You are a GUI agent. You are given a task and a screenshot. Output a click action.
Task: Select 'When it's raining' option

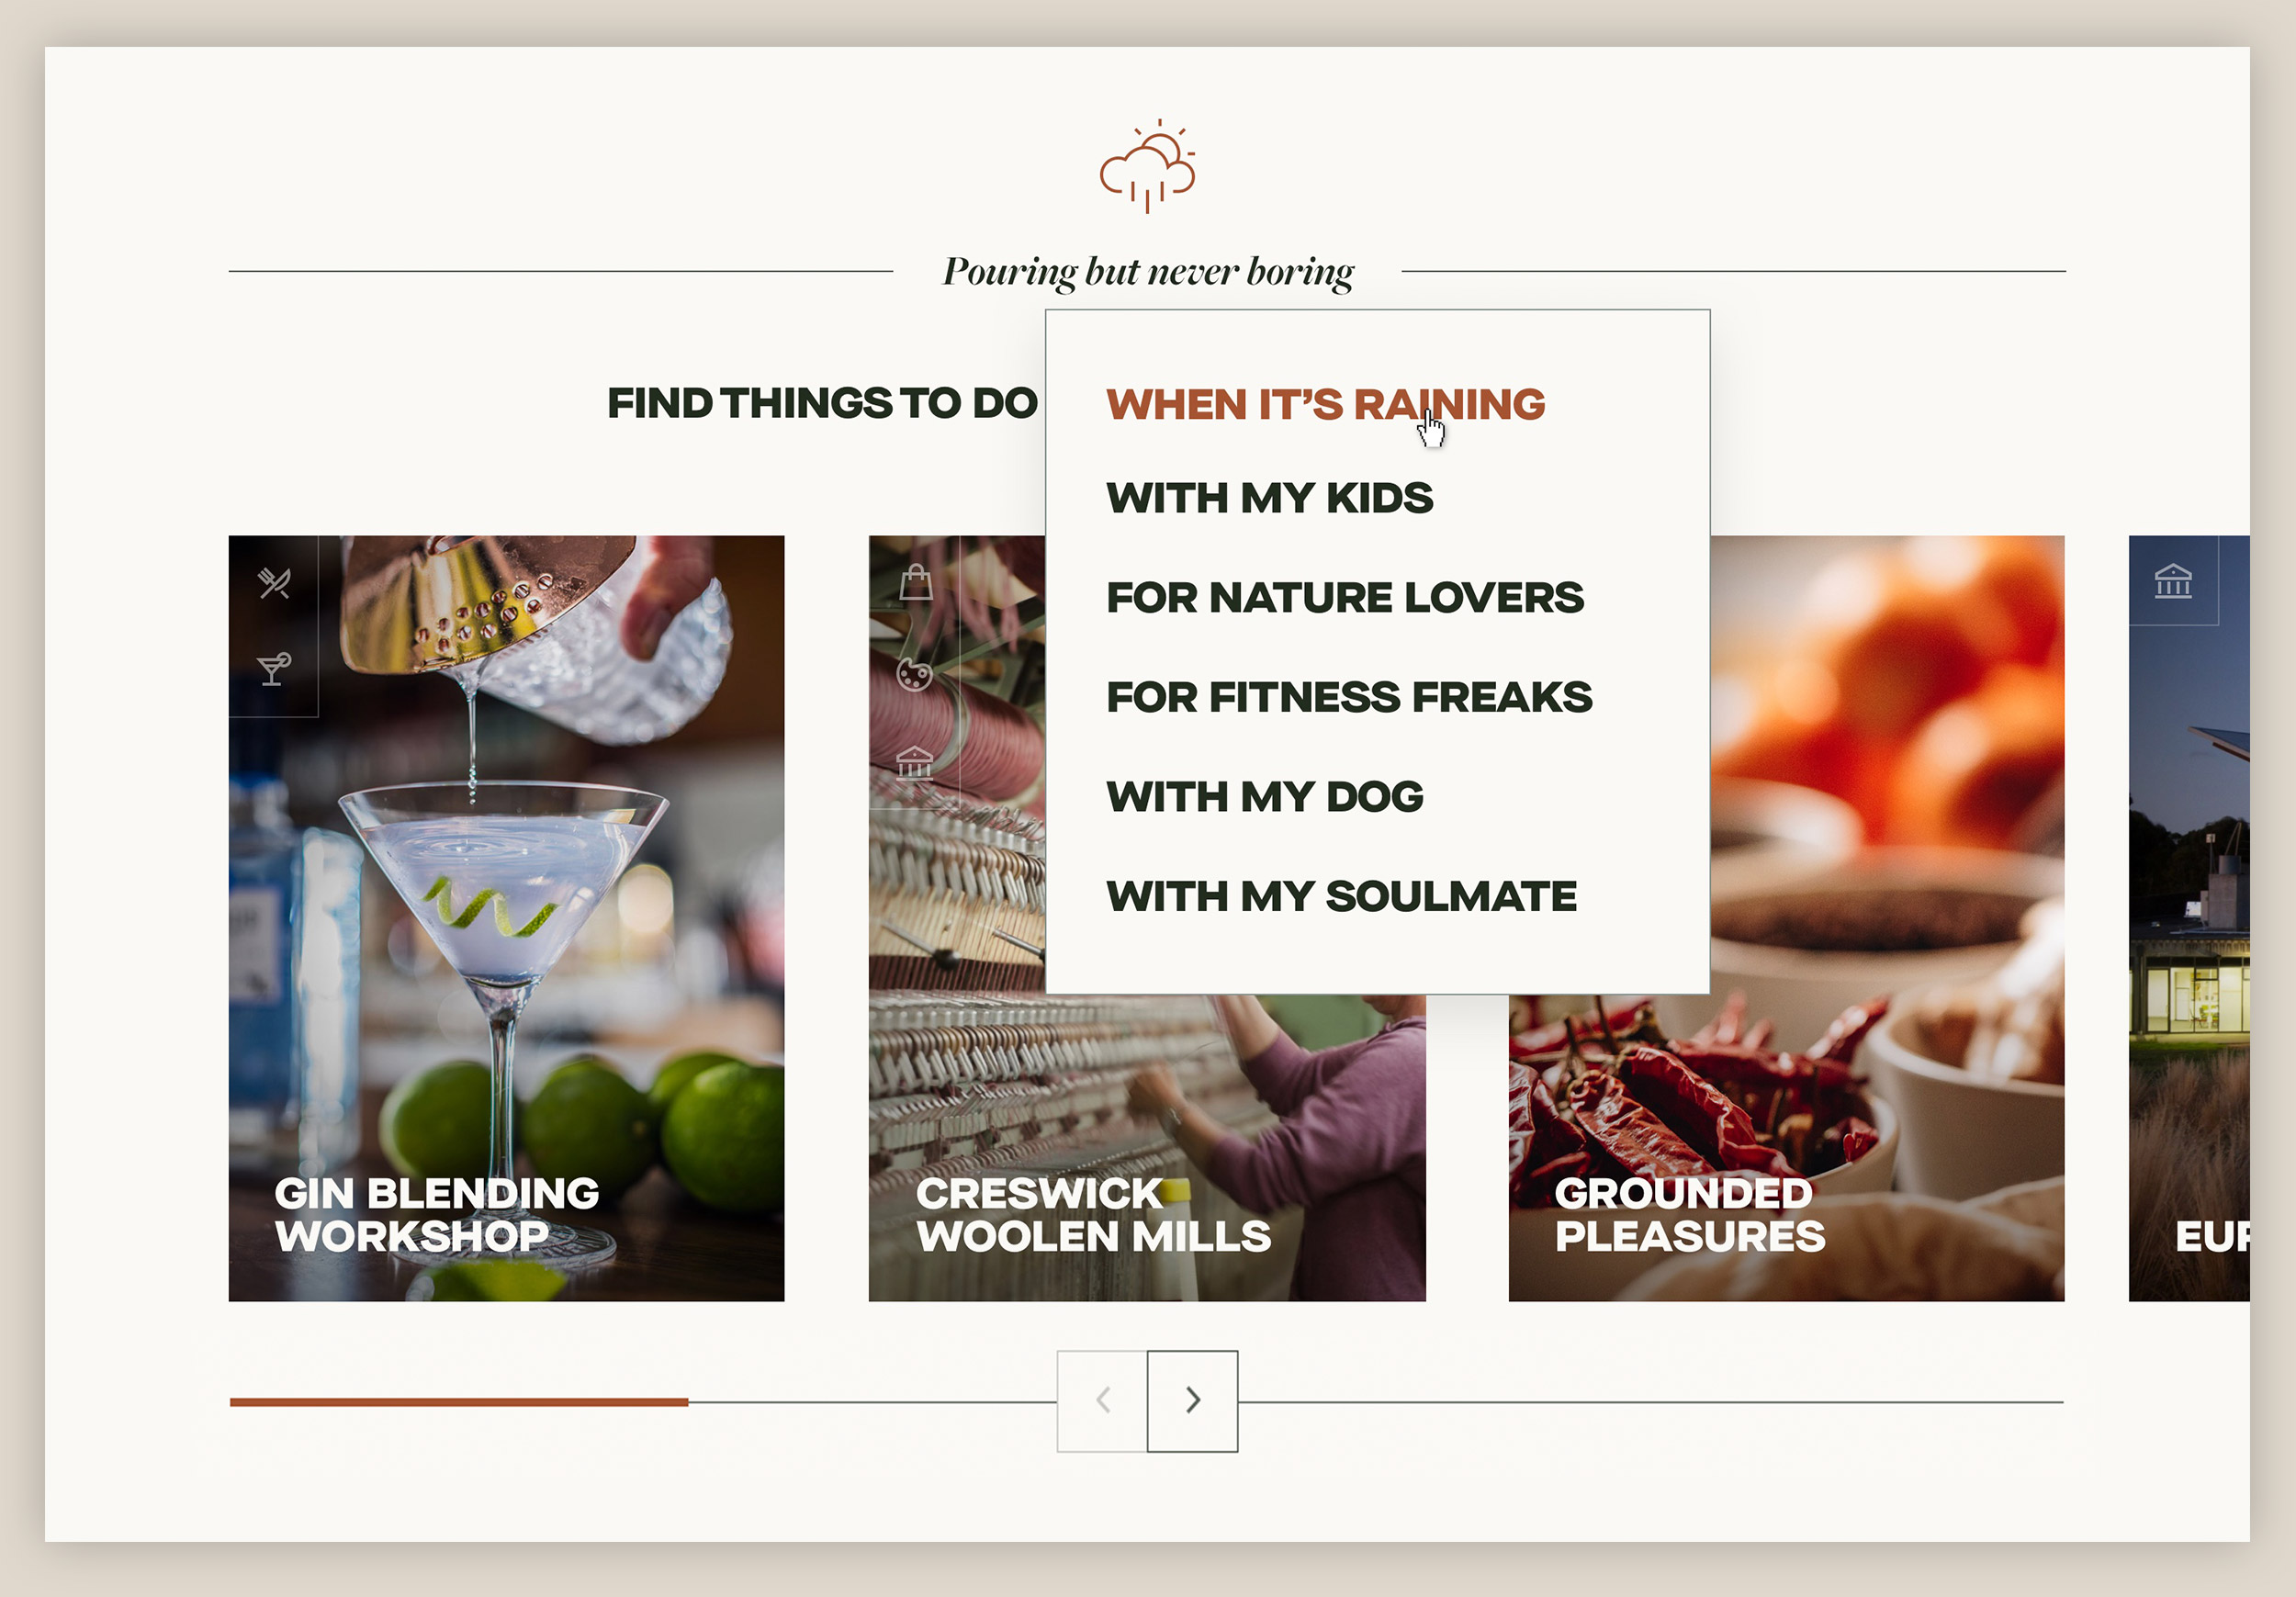pos(1325,404)
